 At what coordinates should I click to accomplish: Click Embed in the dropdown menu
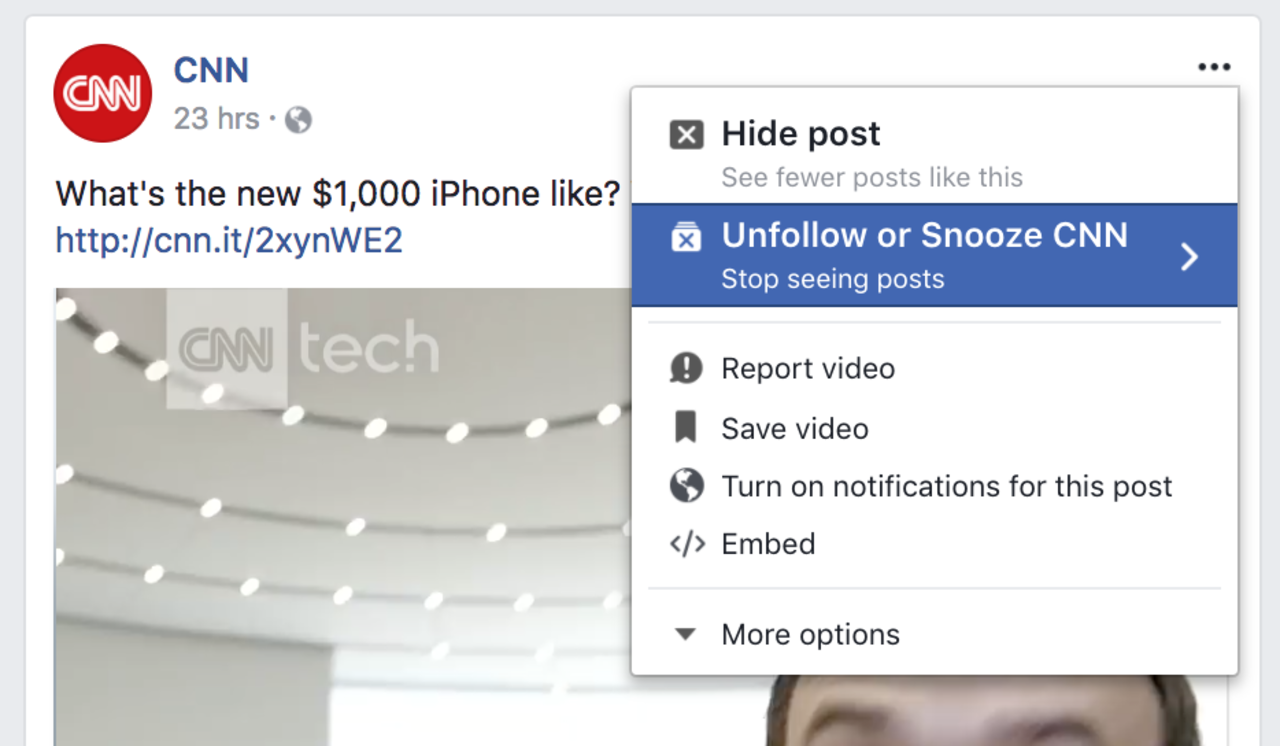pyautogui.click(x=768, y=544)
